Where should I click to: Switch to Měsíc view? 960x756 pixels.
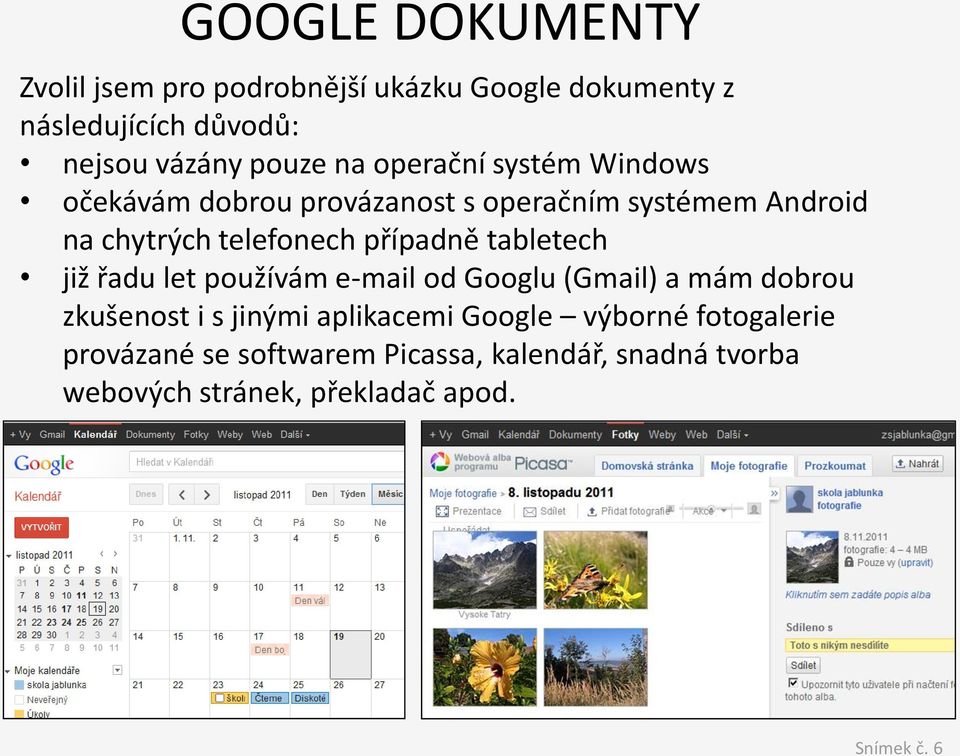pyautogui.click(x=388, y=494)
